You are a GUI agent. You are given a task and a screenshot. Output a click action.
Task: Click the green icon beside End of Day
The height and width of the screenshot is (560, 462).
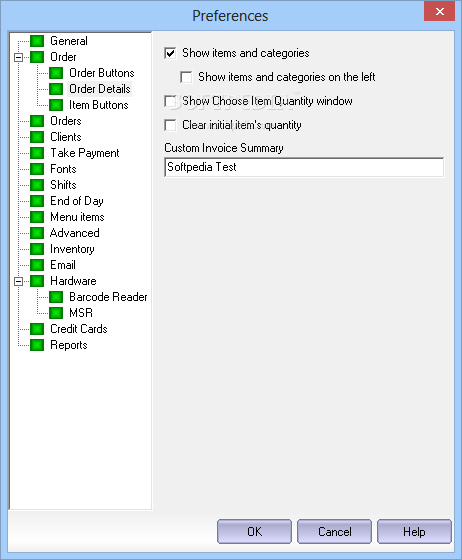tap(37, 201)
